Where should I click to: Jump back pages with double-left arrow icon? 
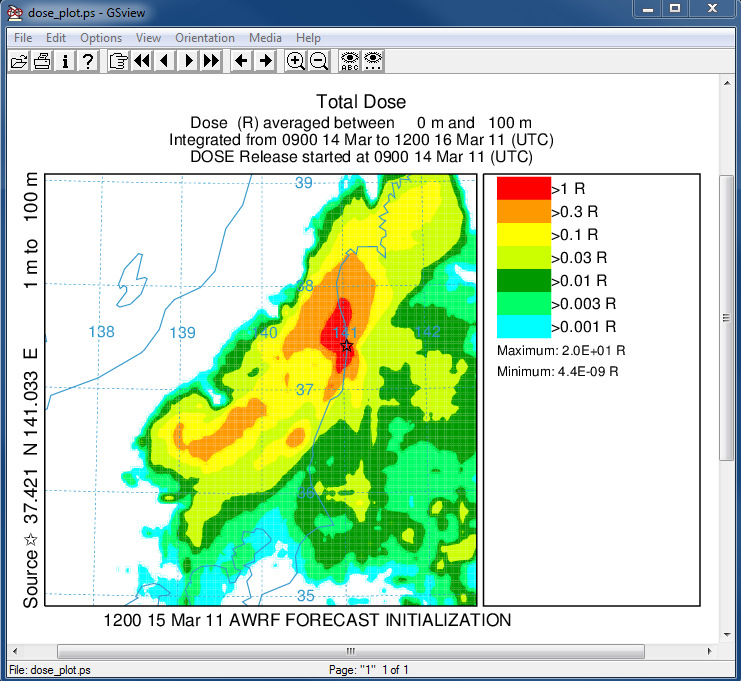tap(141, 61)
